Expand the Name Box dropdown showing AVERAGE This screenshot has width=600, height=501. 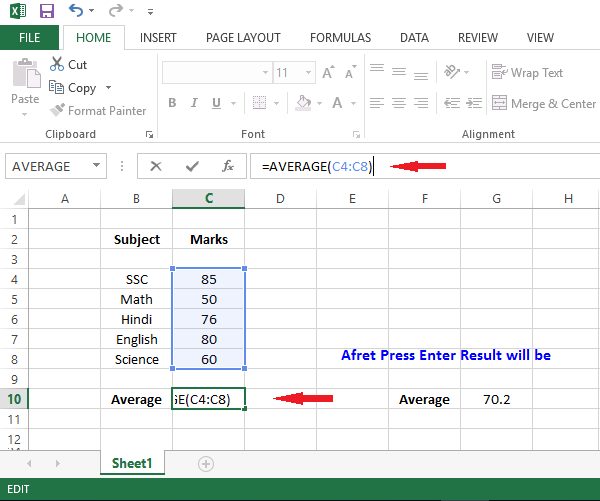pos(96,165)
